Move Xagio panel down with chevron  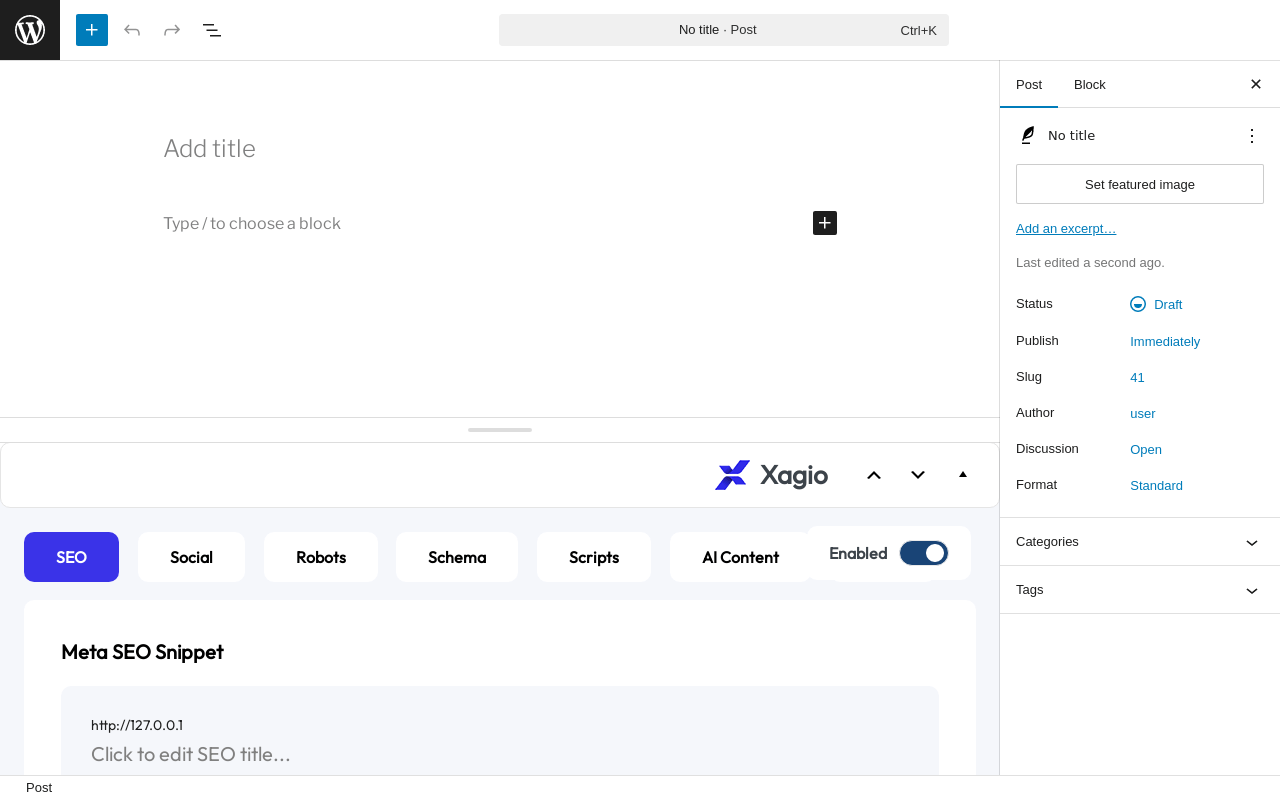[918, 475]
